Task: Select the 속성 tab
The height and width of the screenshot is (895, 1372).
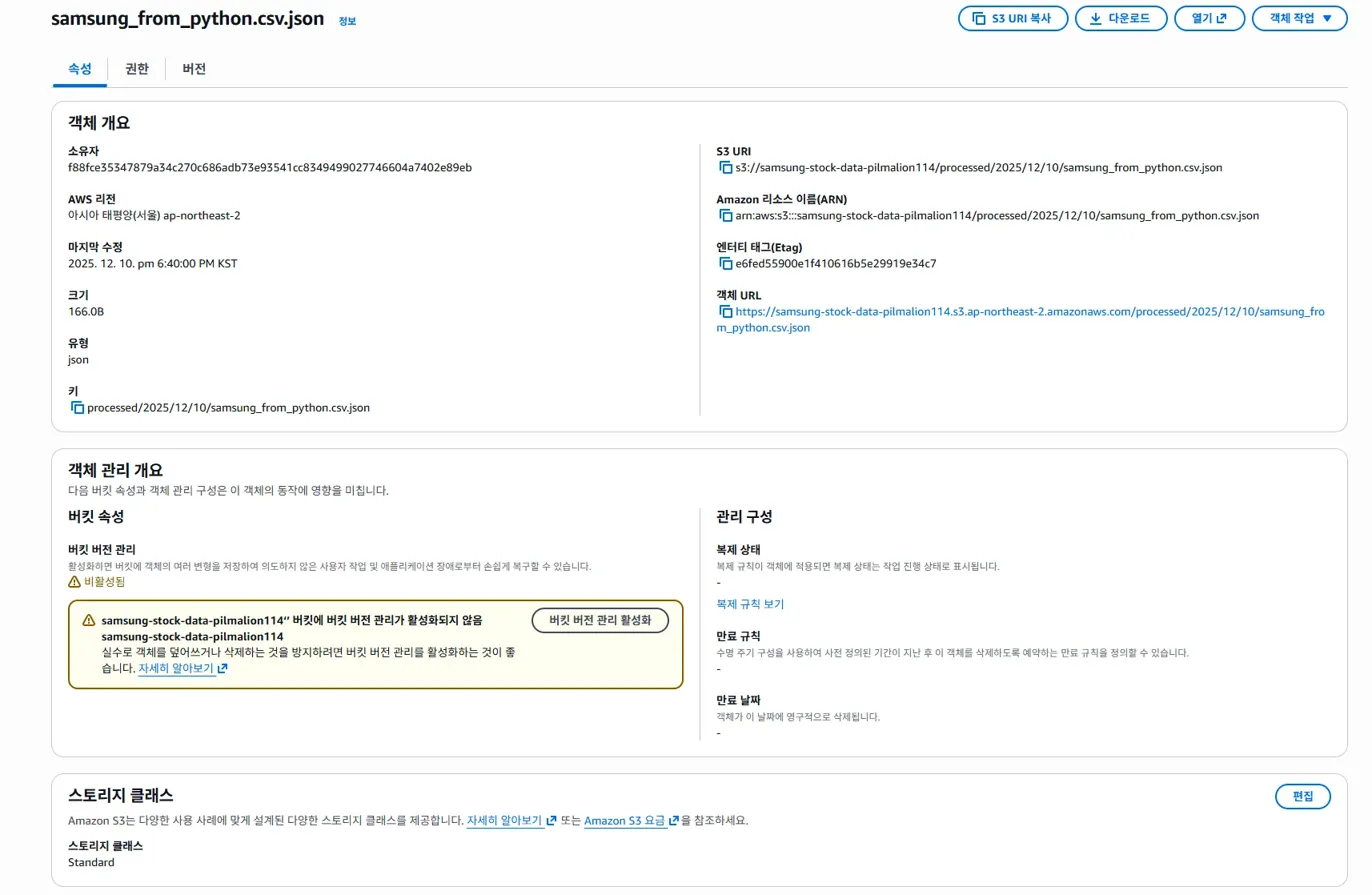Action: (80, 69)
